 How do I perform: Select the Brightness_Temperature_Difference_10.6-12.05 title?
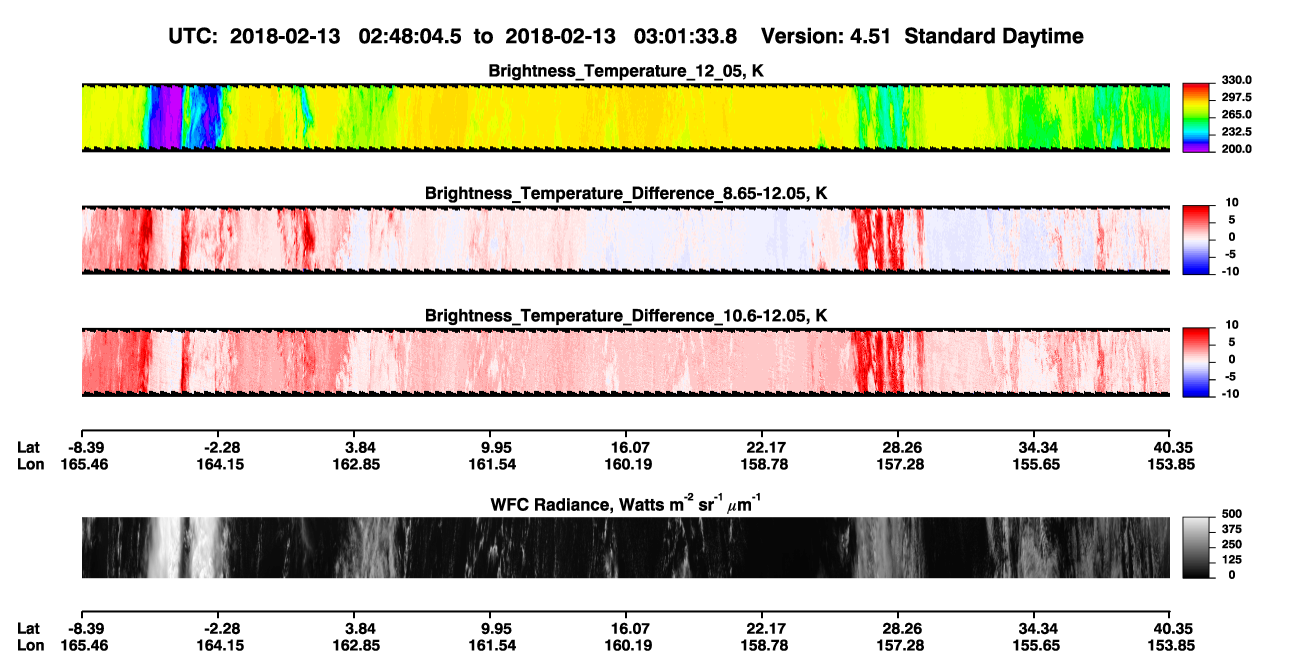pos(626,316)
